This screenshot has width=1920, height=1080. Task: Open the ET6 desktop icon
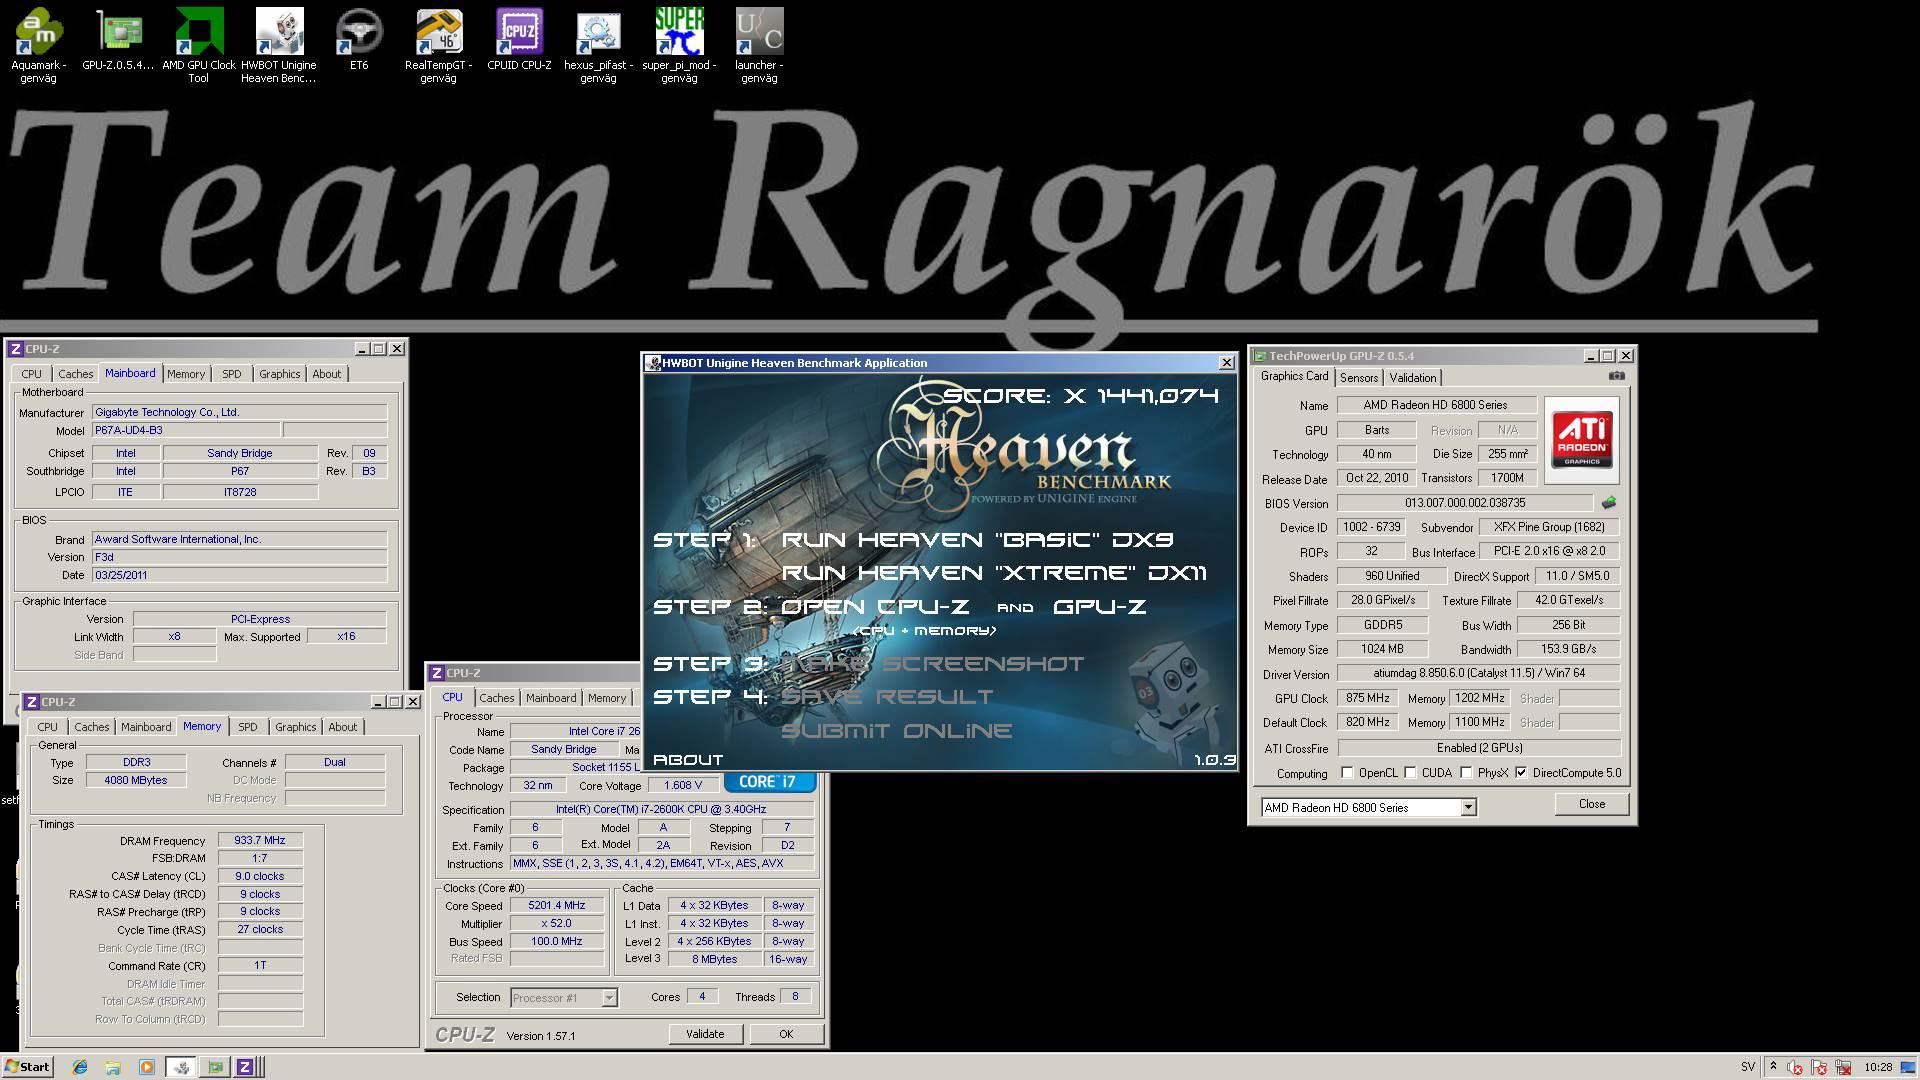tap(359, 40)
